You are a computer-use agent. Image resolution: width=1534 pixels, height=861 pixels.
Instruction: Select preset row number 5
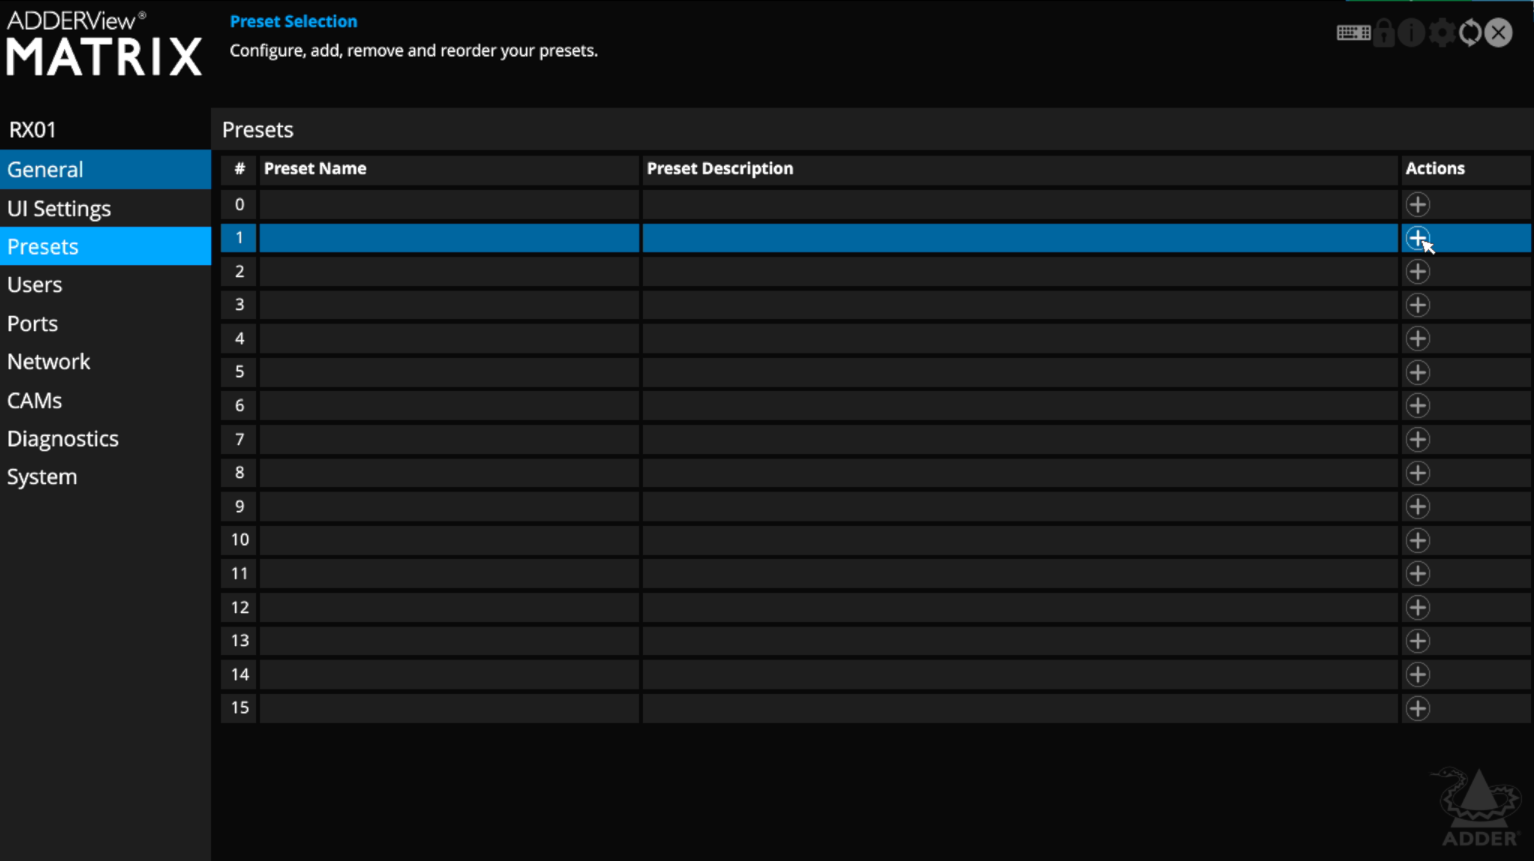[x=239, y=372]
